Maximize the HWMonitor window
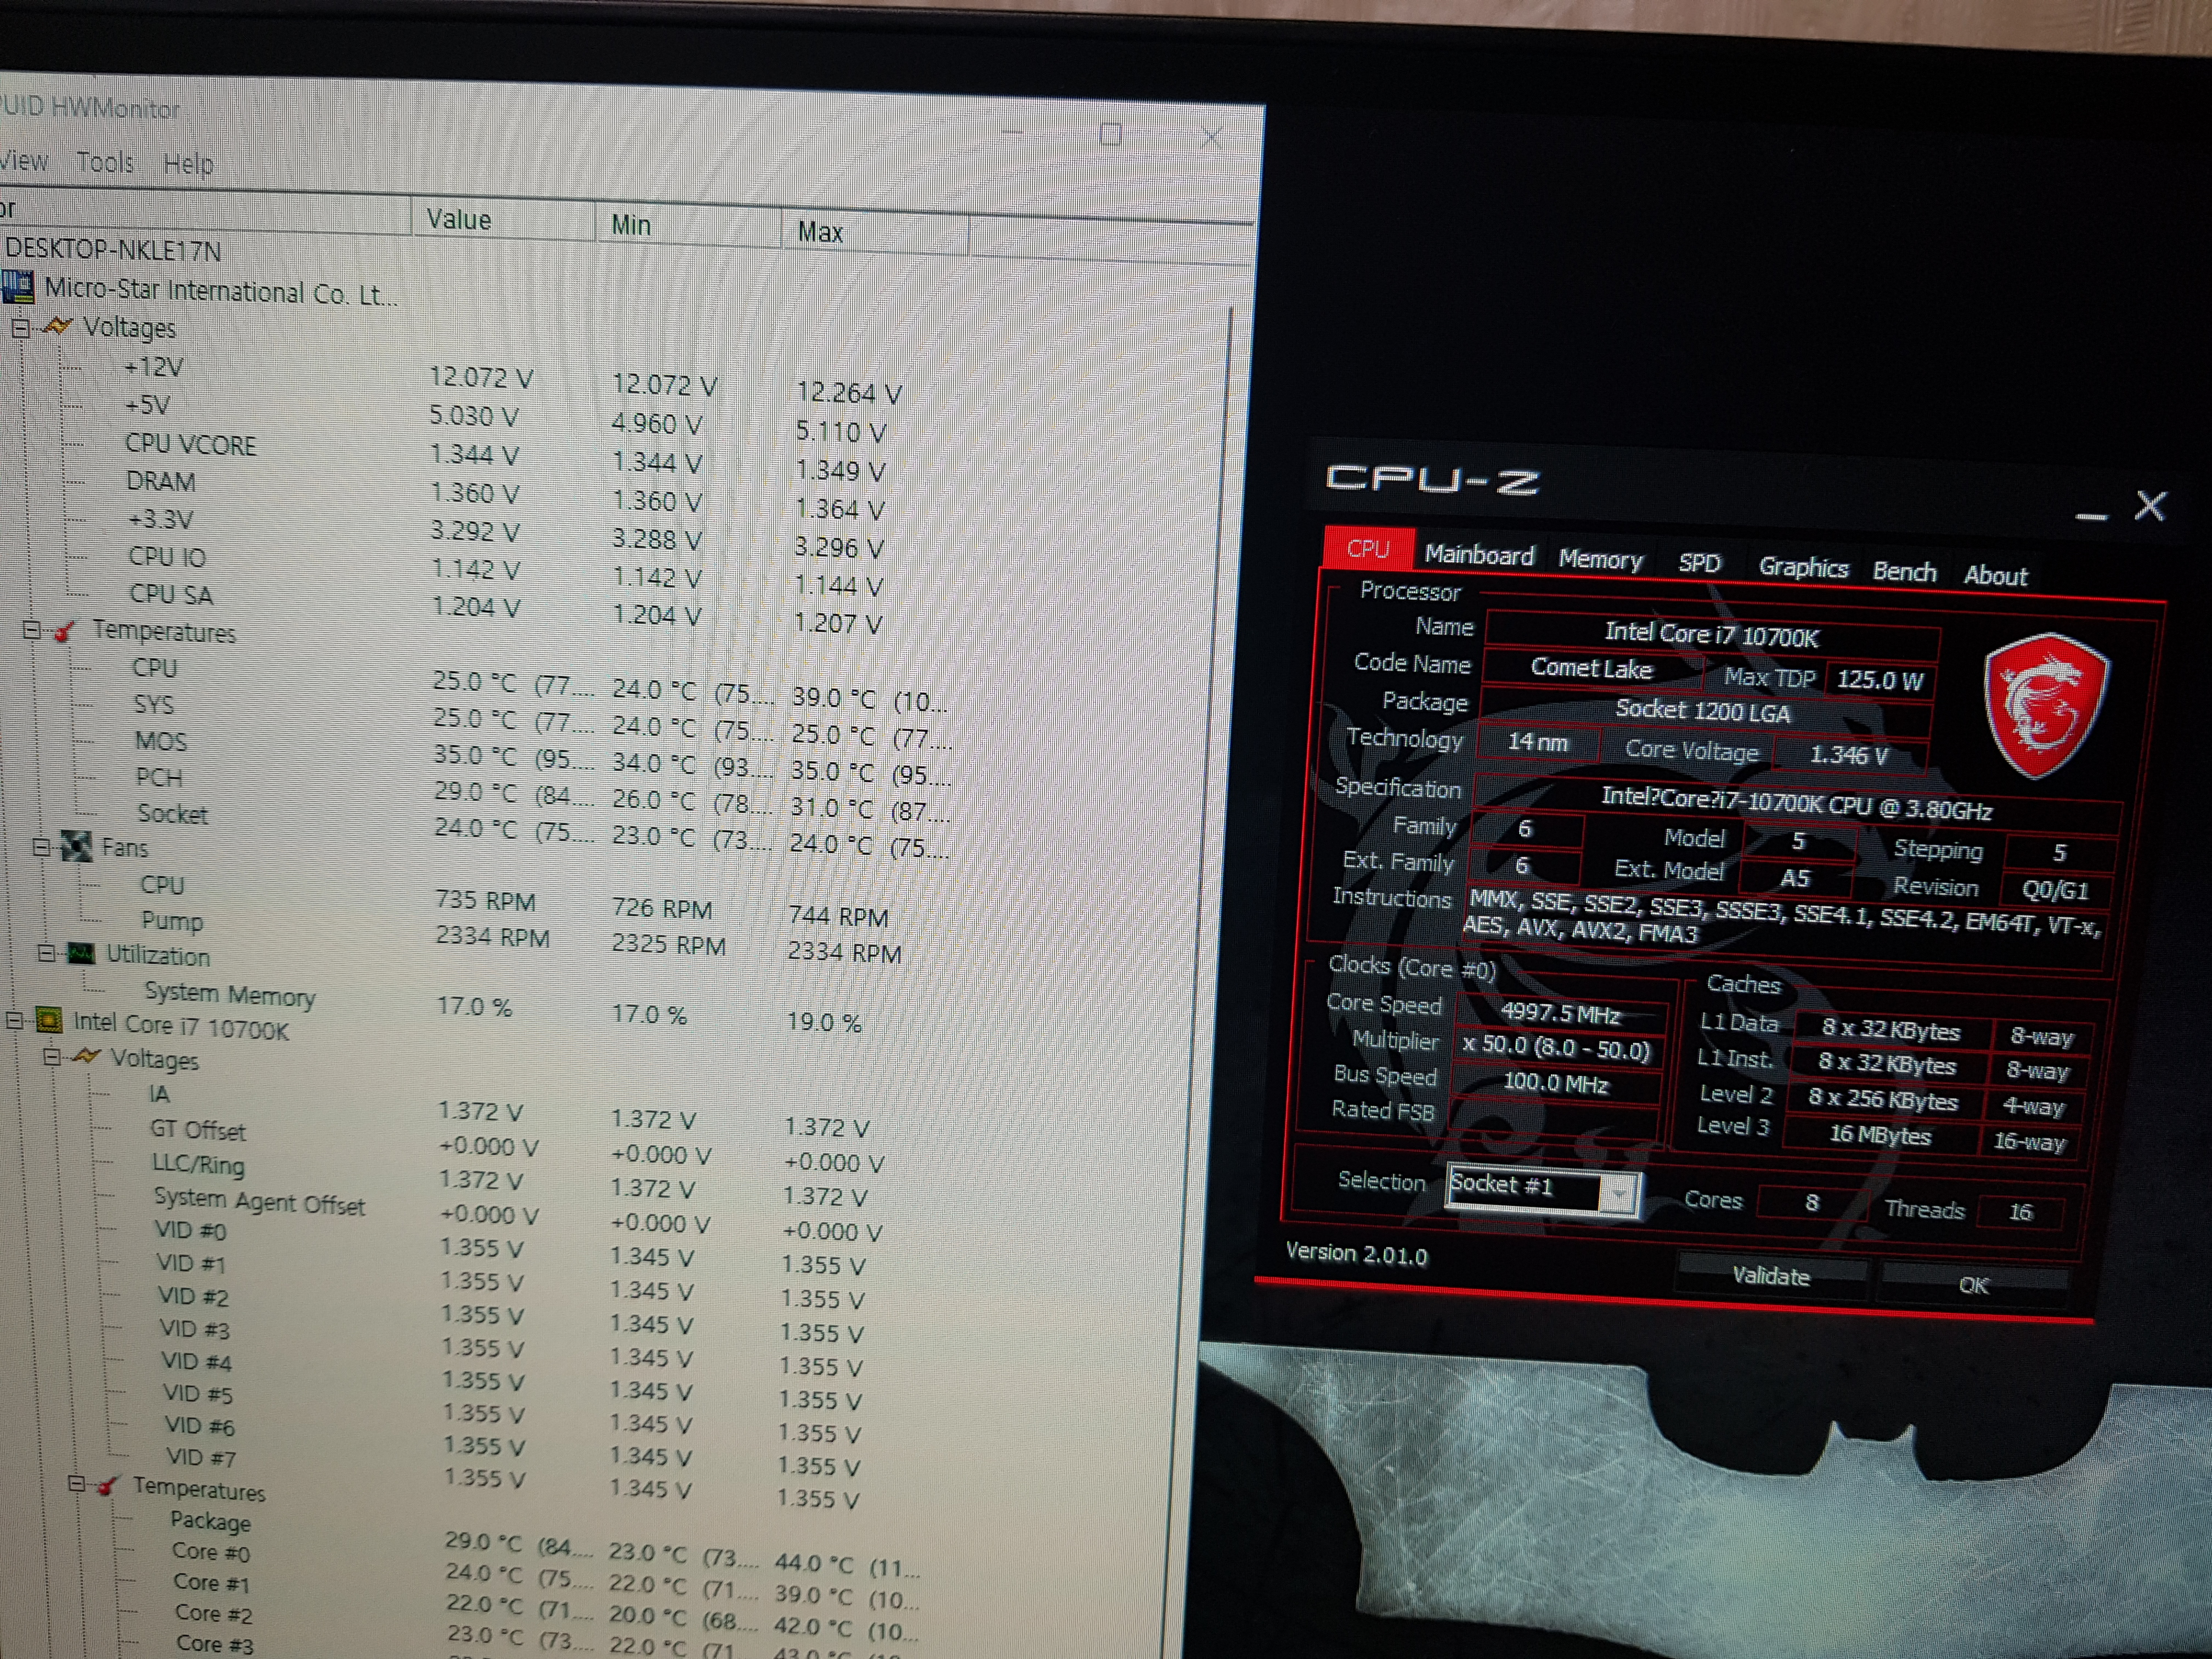The width and height of the screenshot is (2212, 1659). tap(1110, 134)
